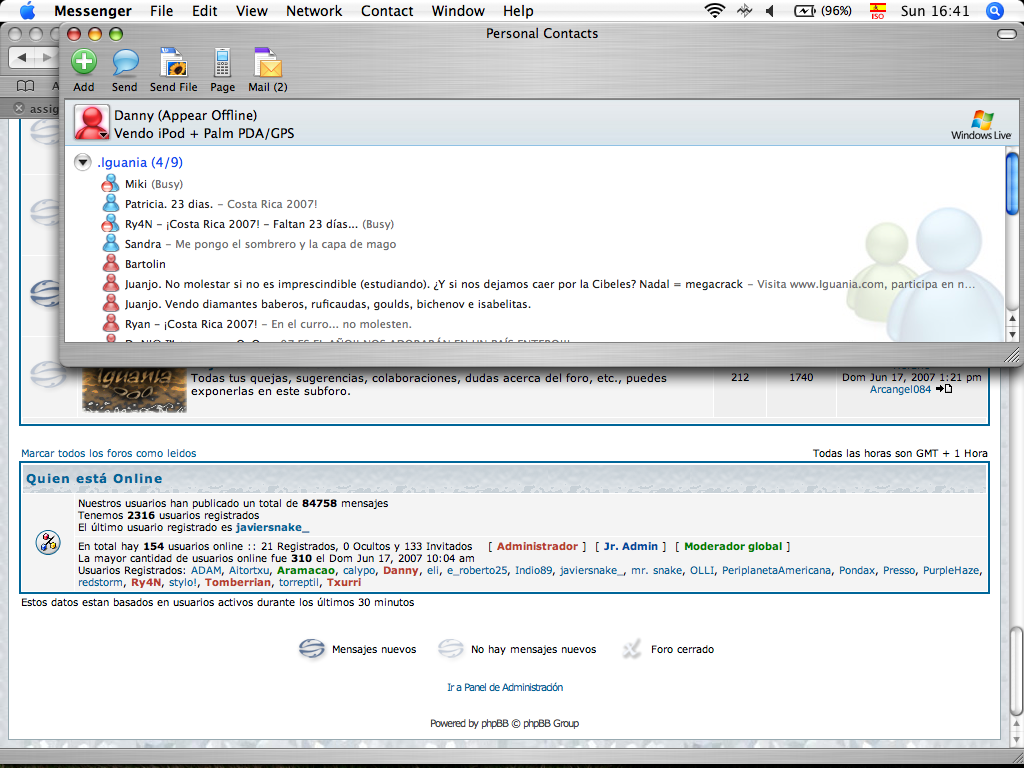
Task: Click the Iguania forum thumbnail image
Action: coord(135,391)
